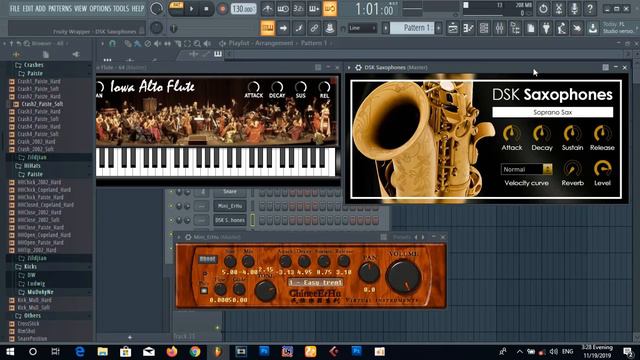This screenshot has width=640, height=360.
Task: Open the Pattern 1 selector dropdown
Action: (x=412, y=28)
